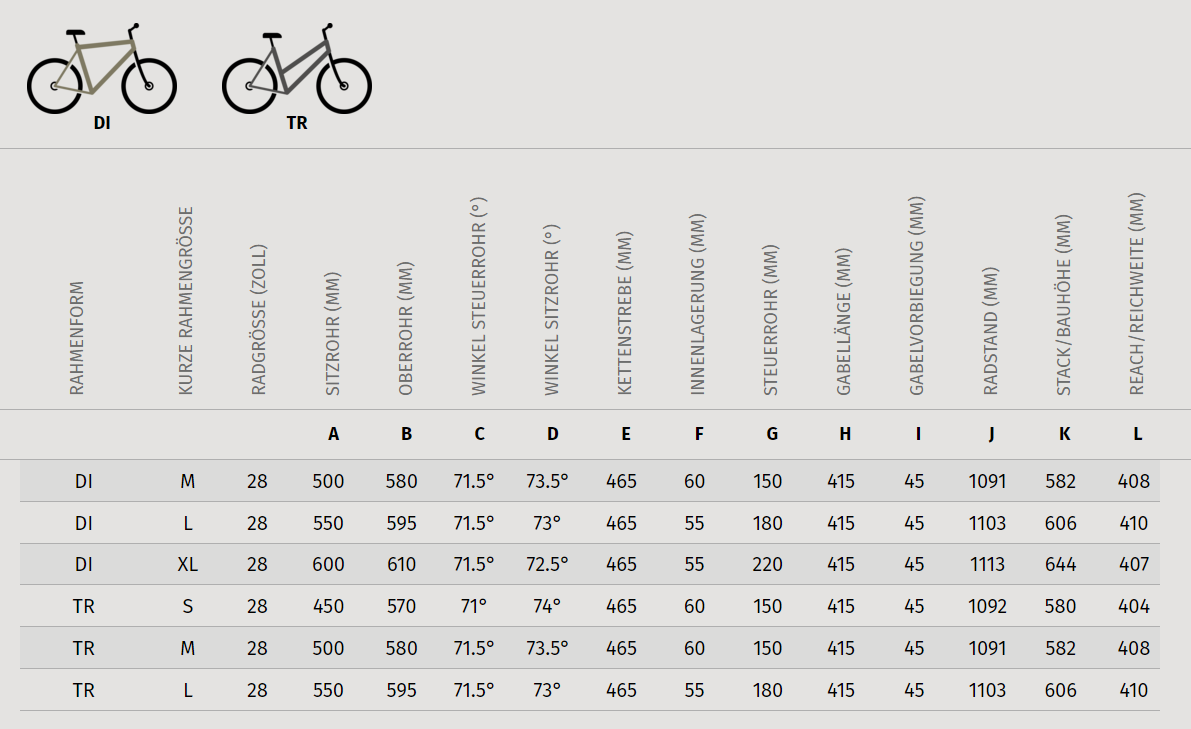Click the REACH/REICHWEITE (MM) column header

pyautogui.click(x=1136, y=293)
